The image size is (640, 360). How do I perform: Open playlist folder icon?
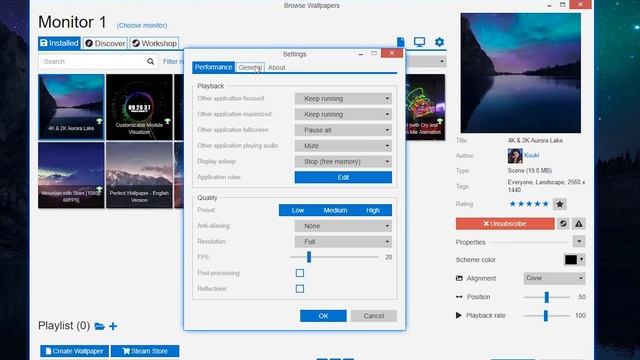click(99, 326)
